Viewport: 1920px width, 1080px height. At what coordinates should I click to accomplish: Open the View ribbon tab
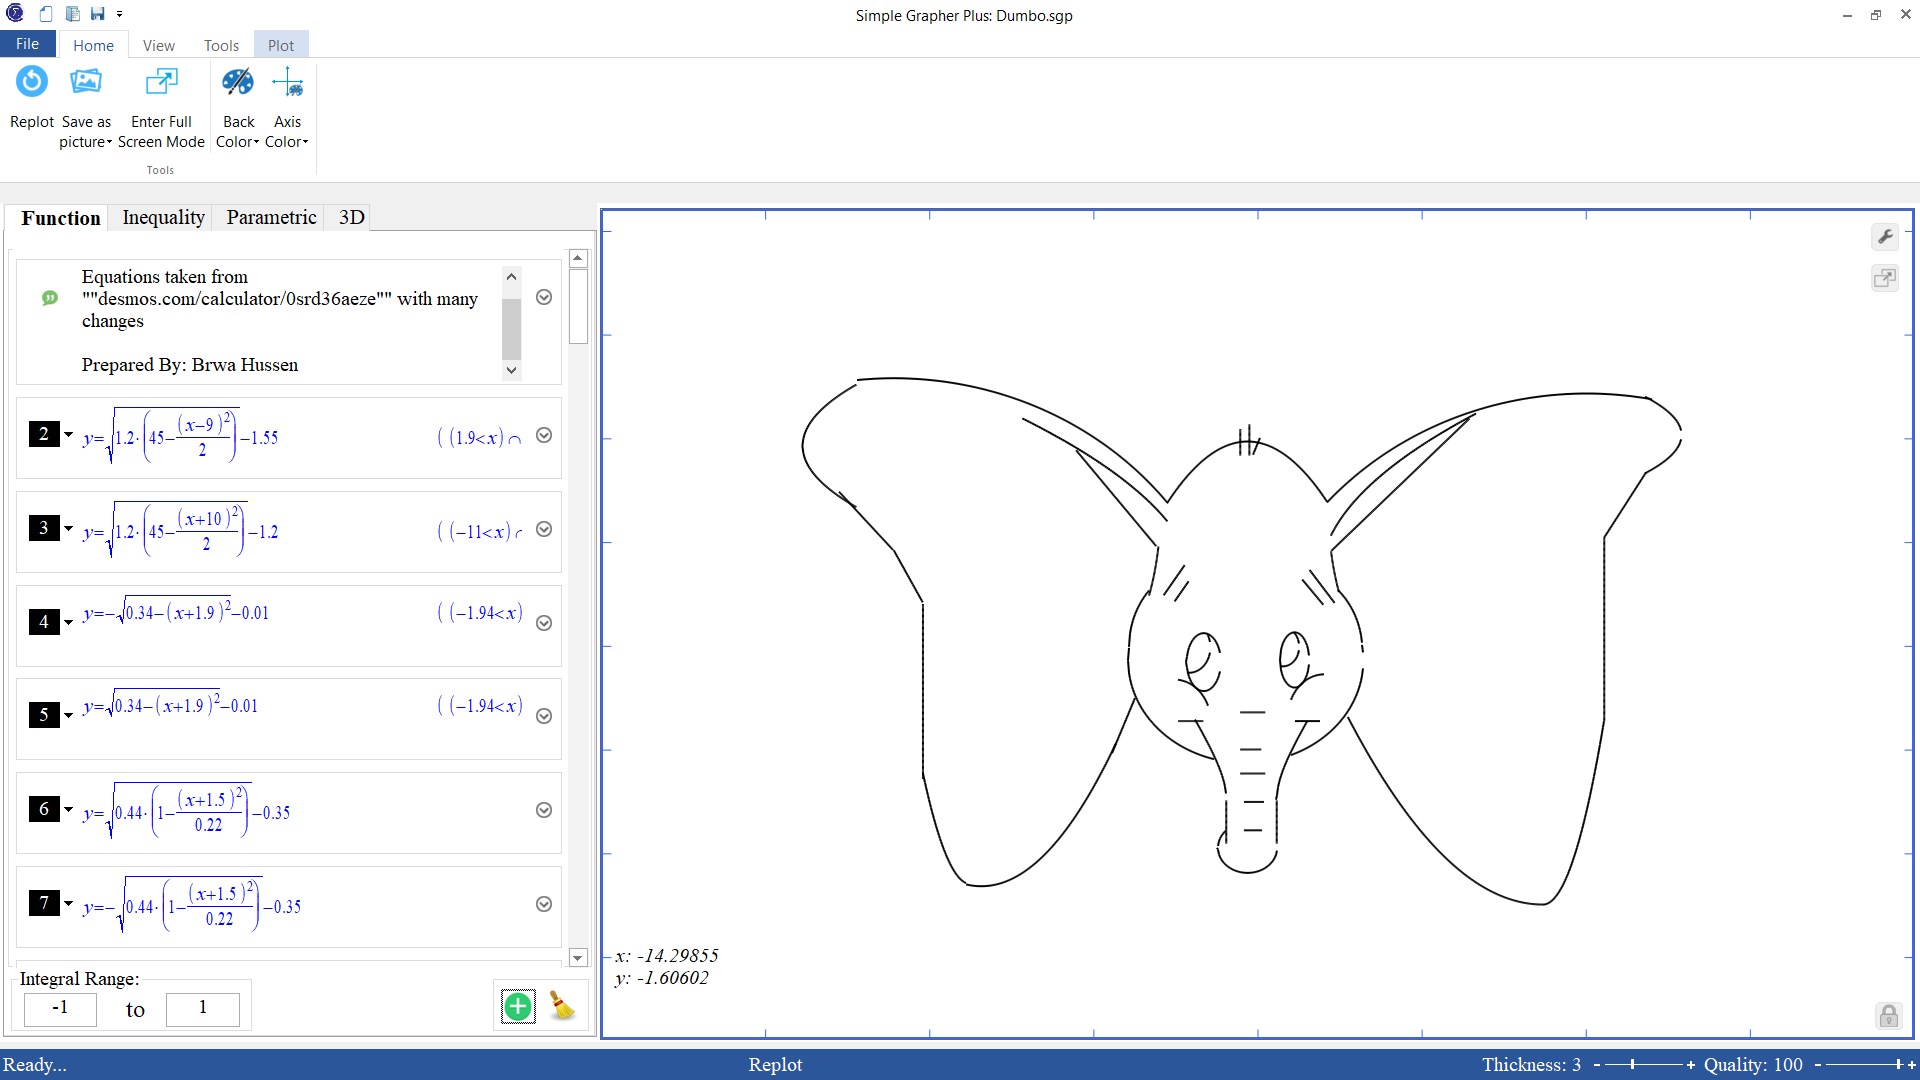158,45
